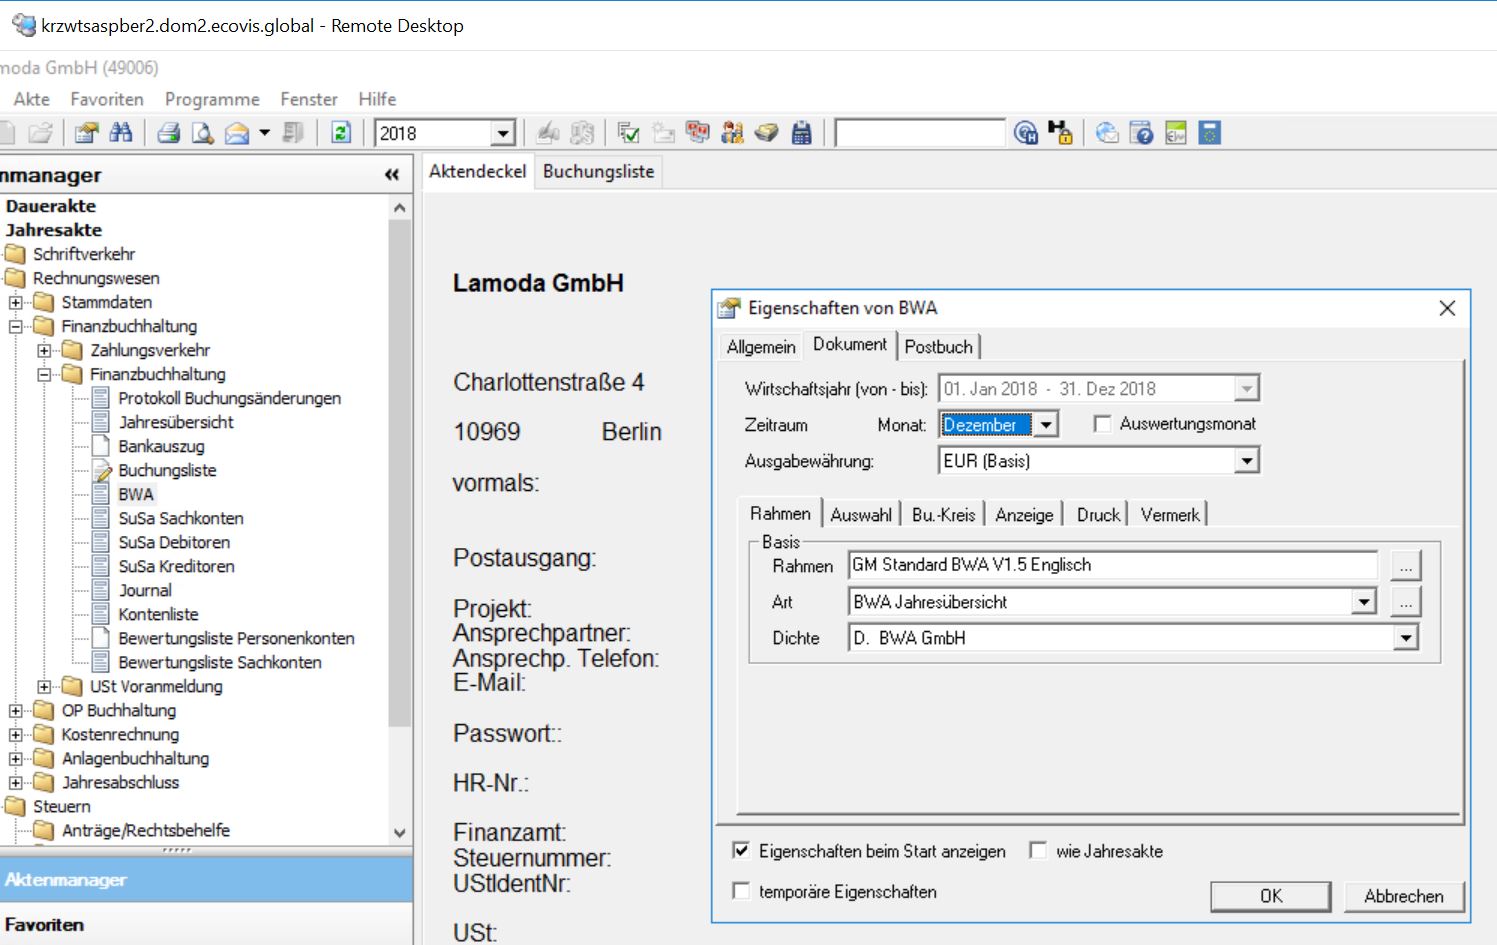Open a file with the folder icon
Screen dimensions: 1497x945
tap(41, 132)
